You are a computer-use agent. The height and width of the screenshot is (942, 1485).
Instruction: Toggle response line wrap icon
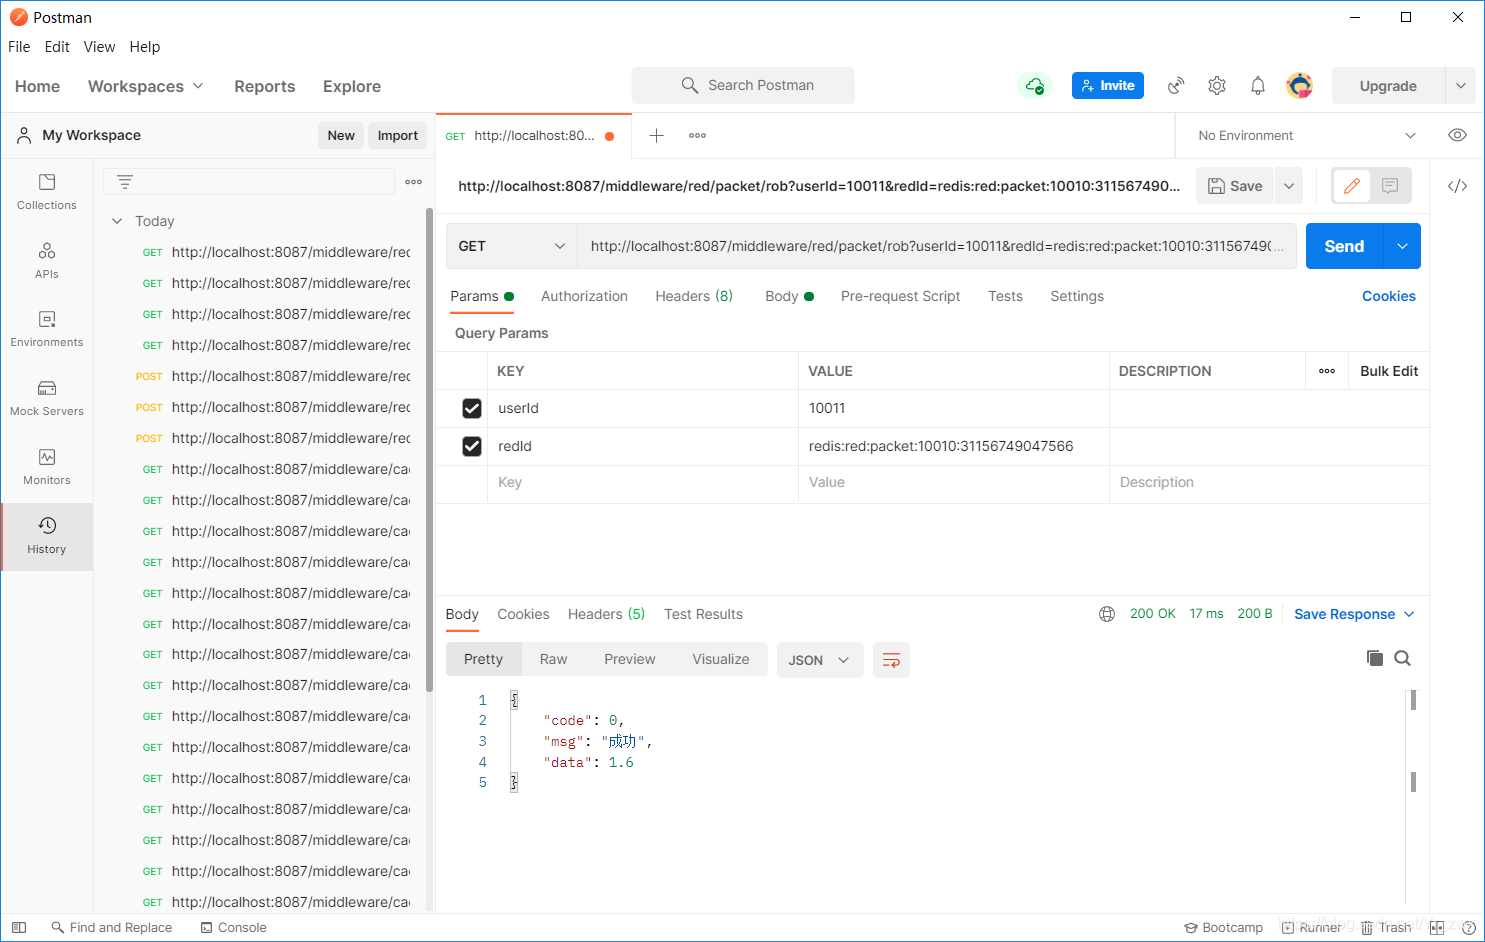tap(891, 660)
